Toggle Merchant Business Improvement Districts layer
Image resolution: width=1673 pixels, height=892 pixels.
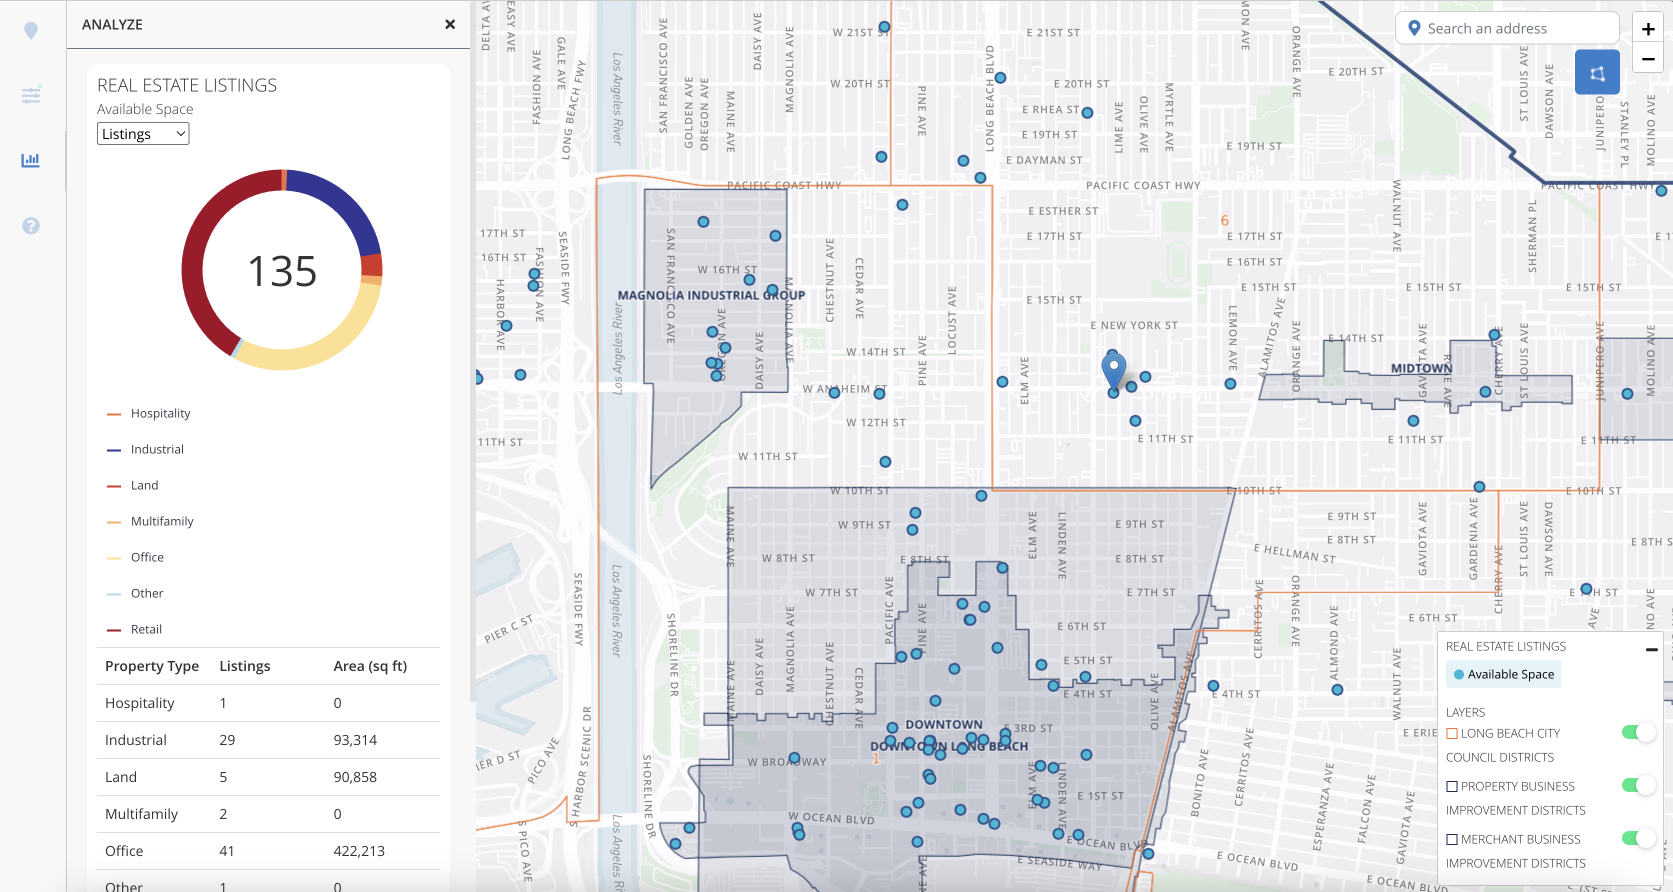tap(1638, 839)
